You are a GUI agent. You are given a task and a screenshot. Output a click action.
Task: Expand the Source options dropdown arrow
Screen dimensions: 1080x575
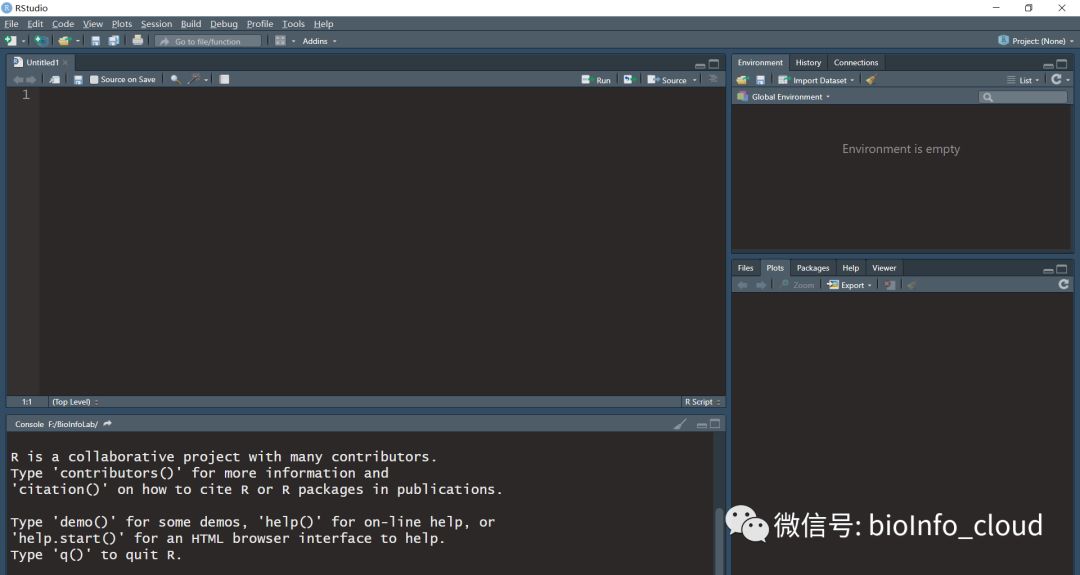pyautogui.click(x=694, y=80)
